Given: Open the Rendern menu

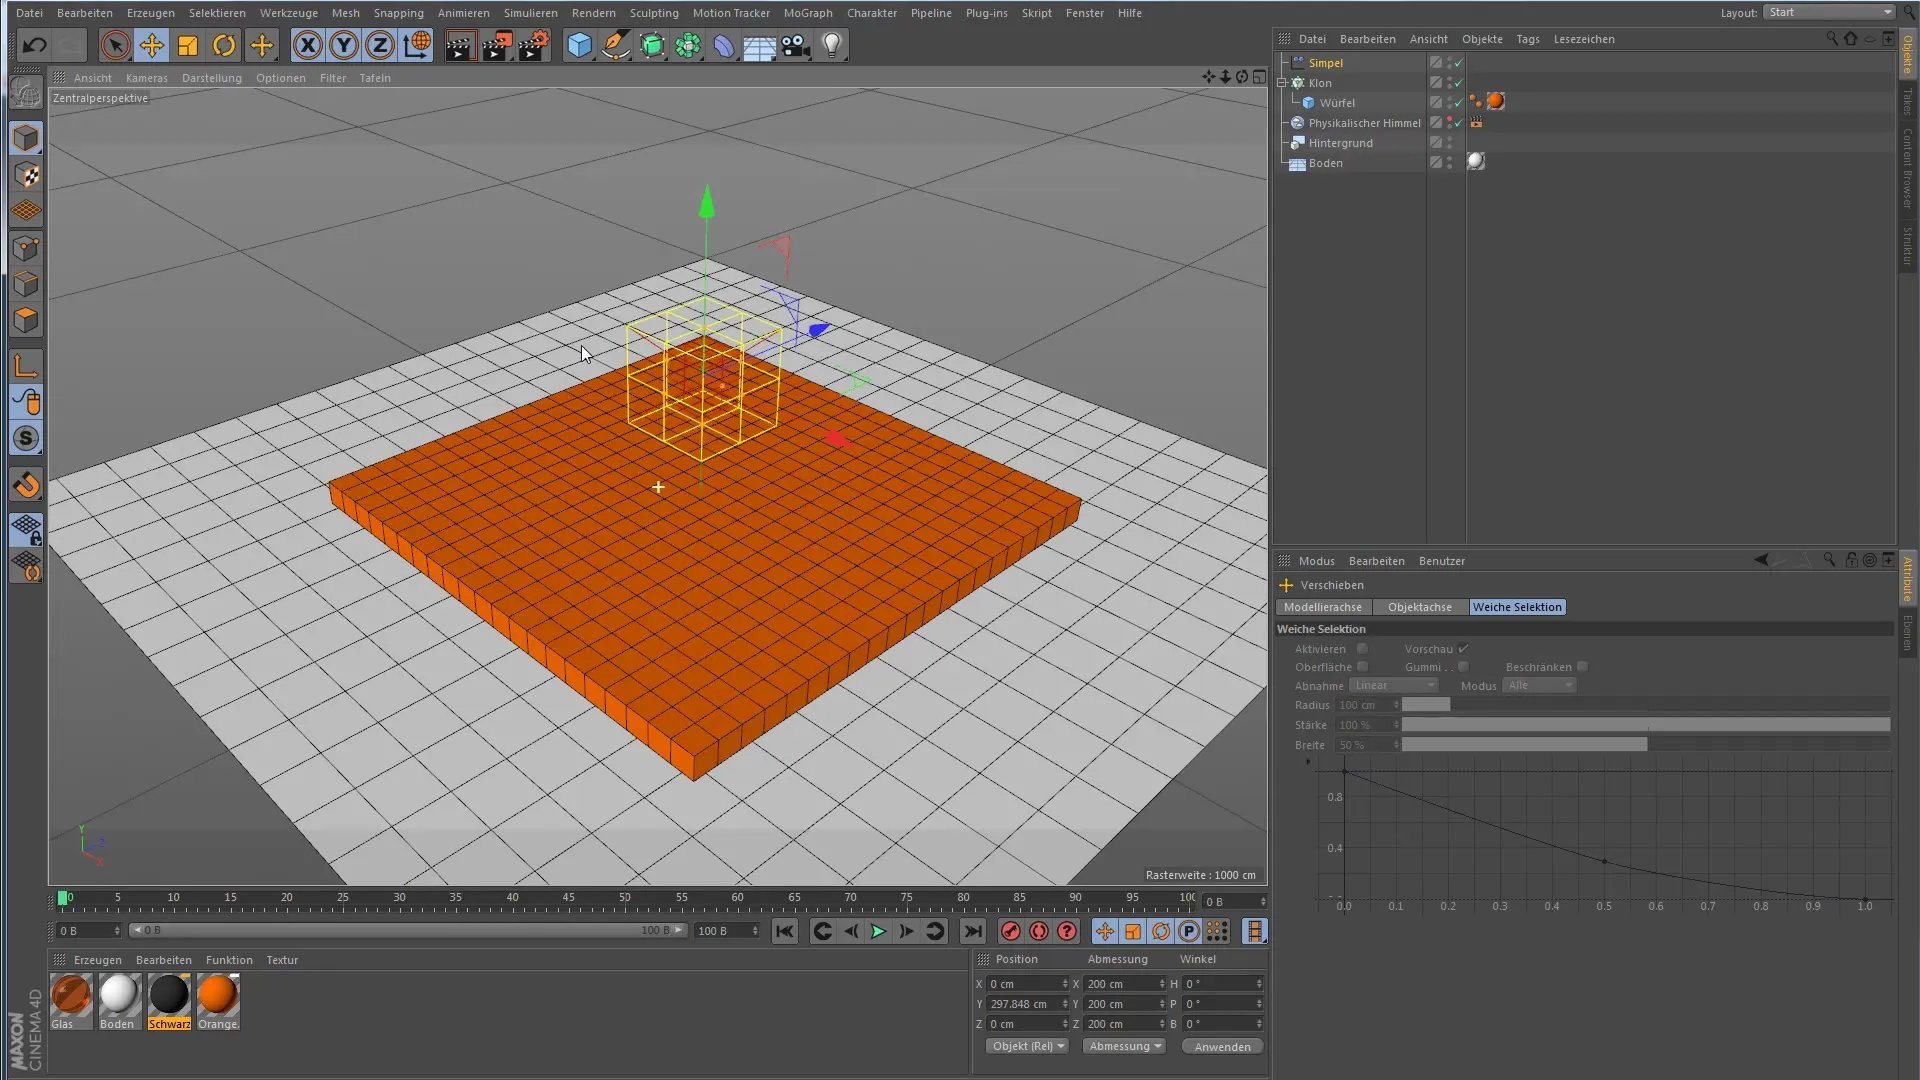Looking at the screenshot, I should click(x=594, y=13).
